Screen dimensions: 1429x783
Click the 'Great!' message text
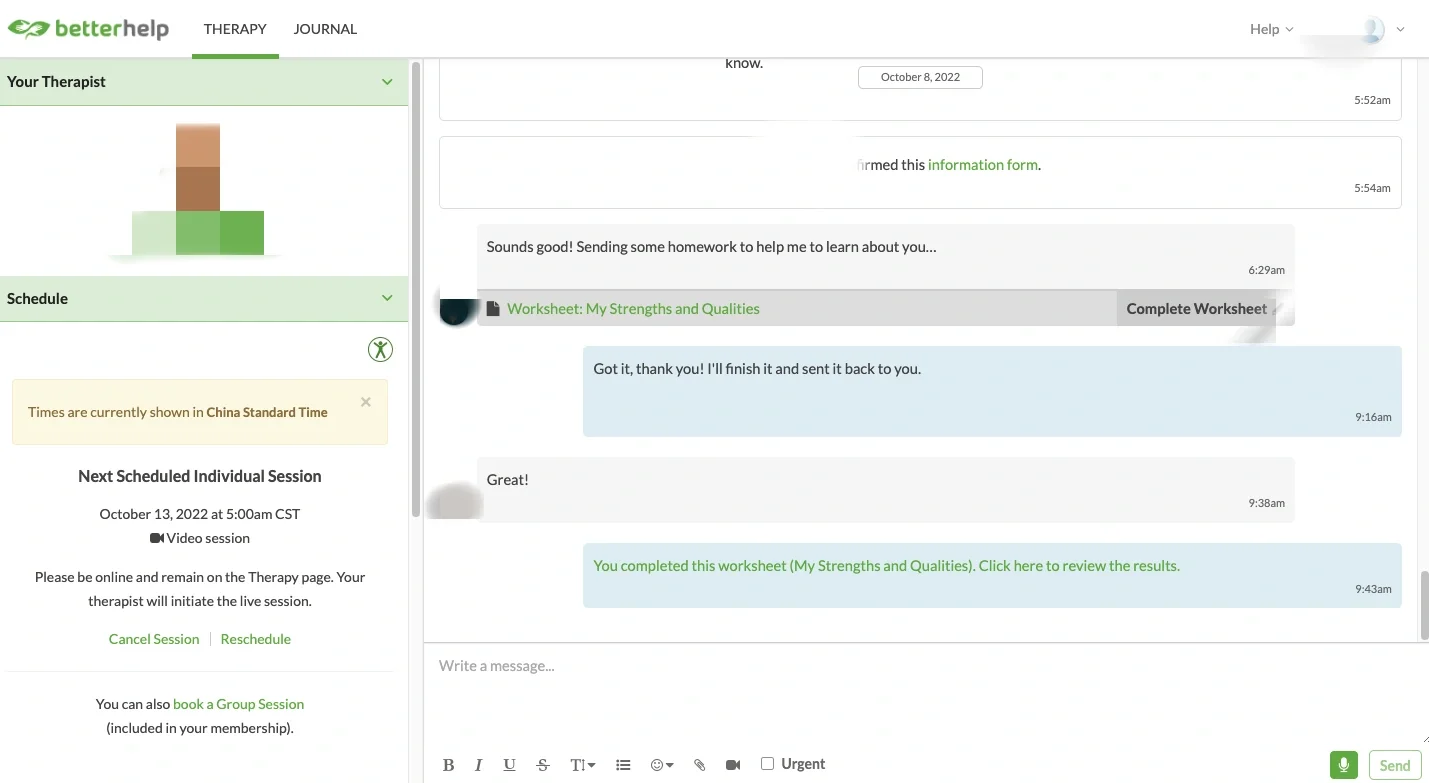click(x=508, y=480)
